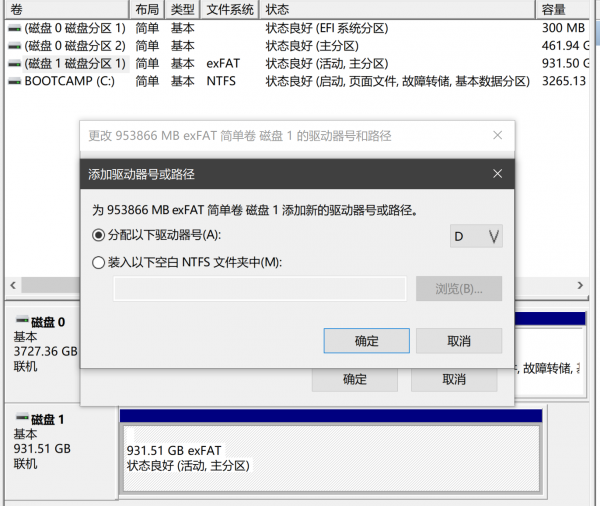Click the empty NTFS folder path text field

(260, 289)
